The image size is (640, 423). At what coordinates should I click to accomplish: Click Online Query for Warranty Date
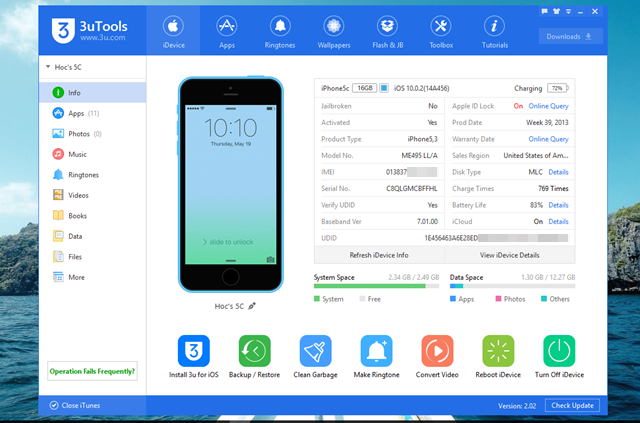click(x=548, y=139)
